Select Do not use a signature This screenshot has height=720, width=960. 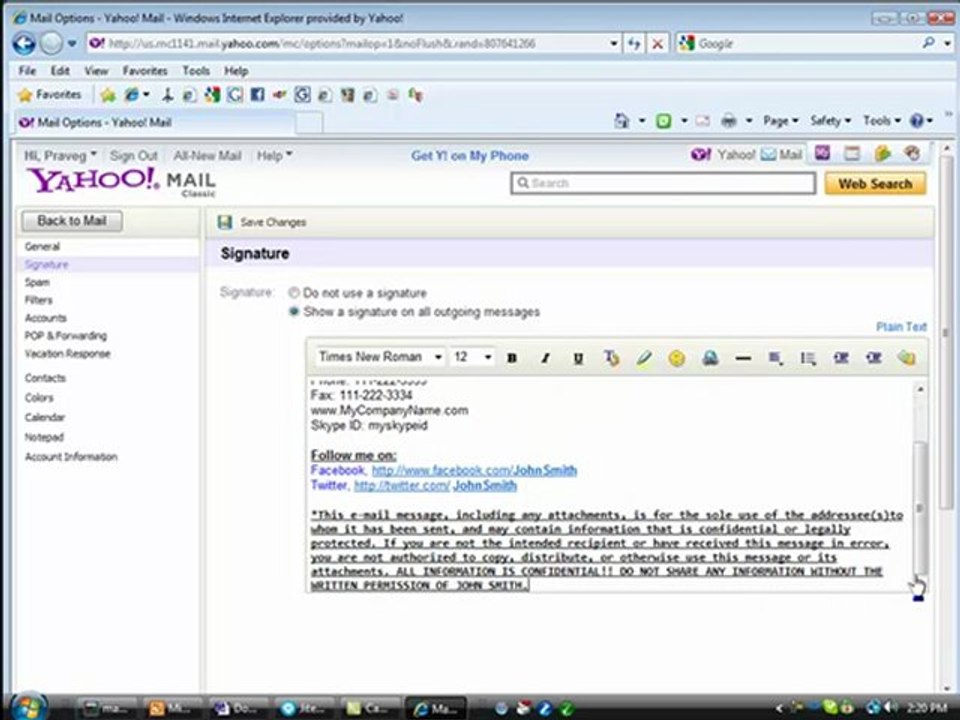click(294, 293)
